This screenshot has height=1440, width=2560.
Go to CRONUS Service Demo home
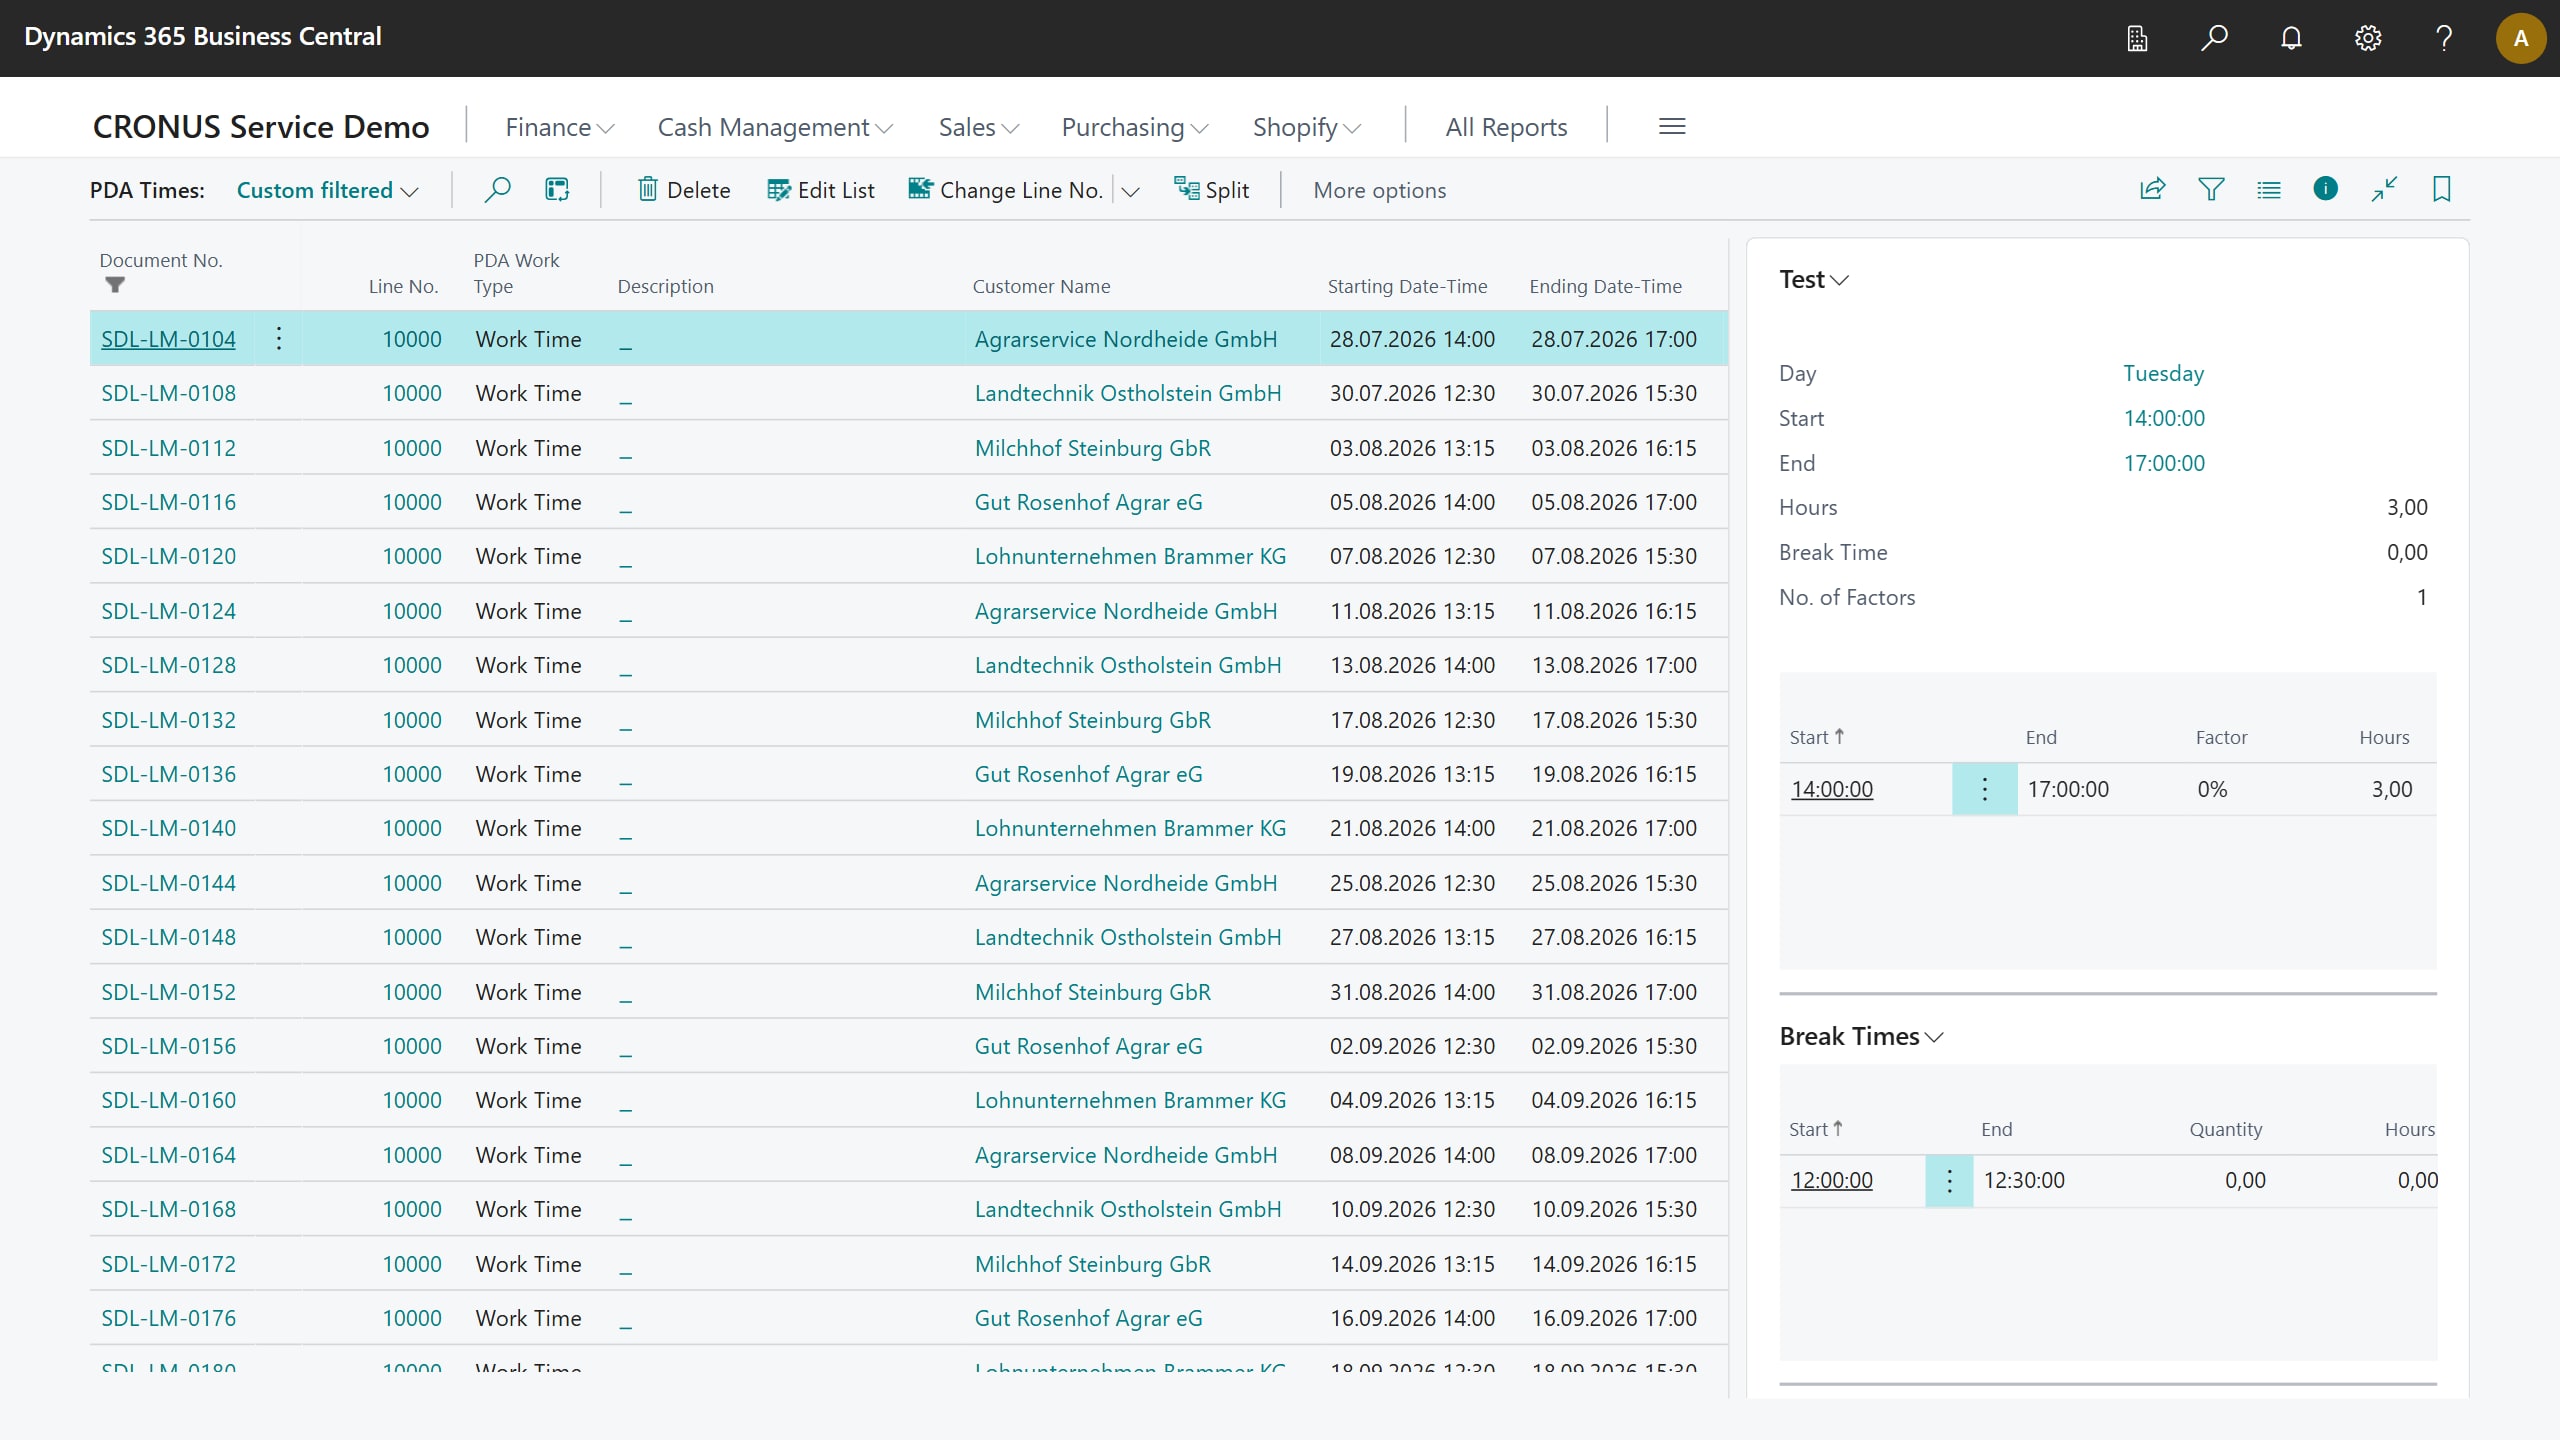(x=261, y=127)
